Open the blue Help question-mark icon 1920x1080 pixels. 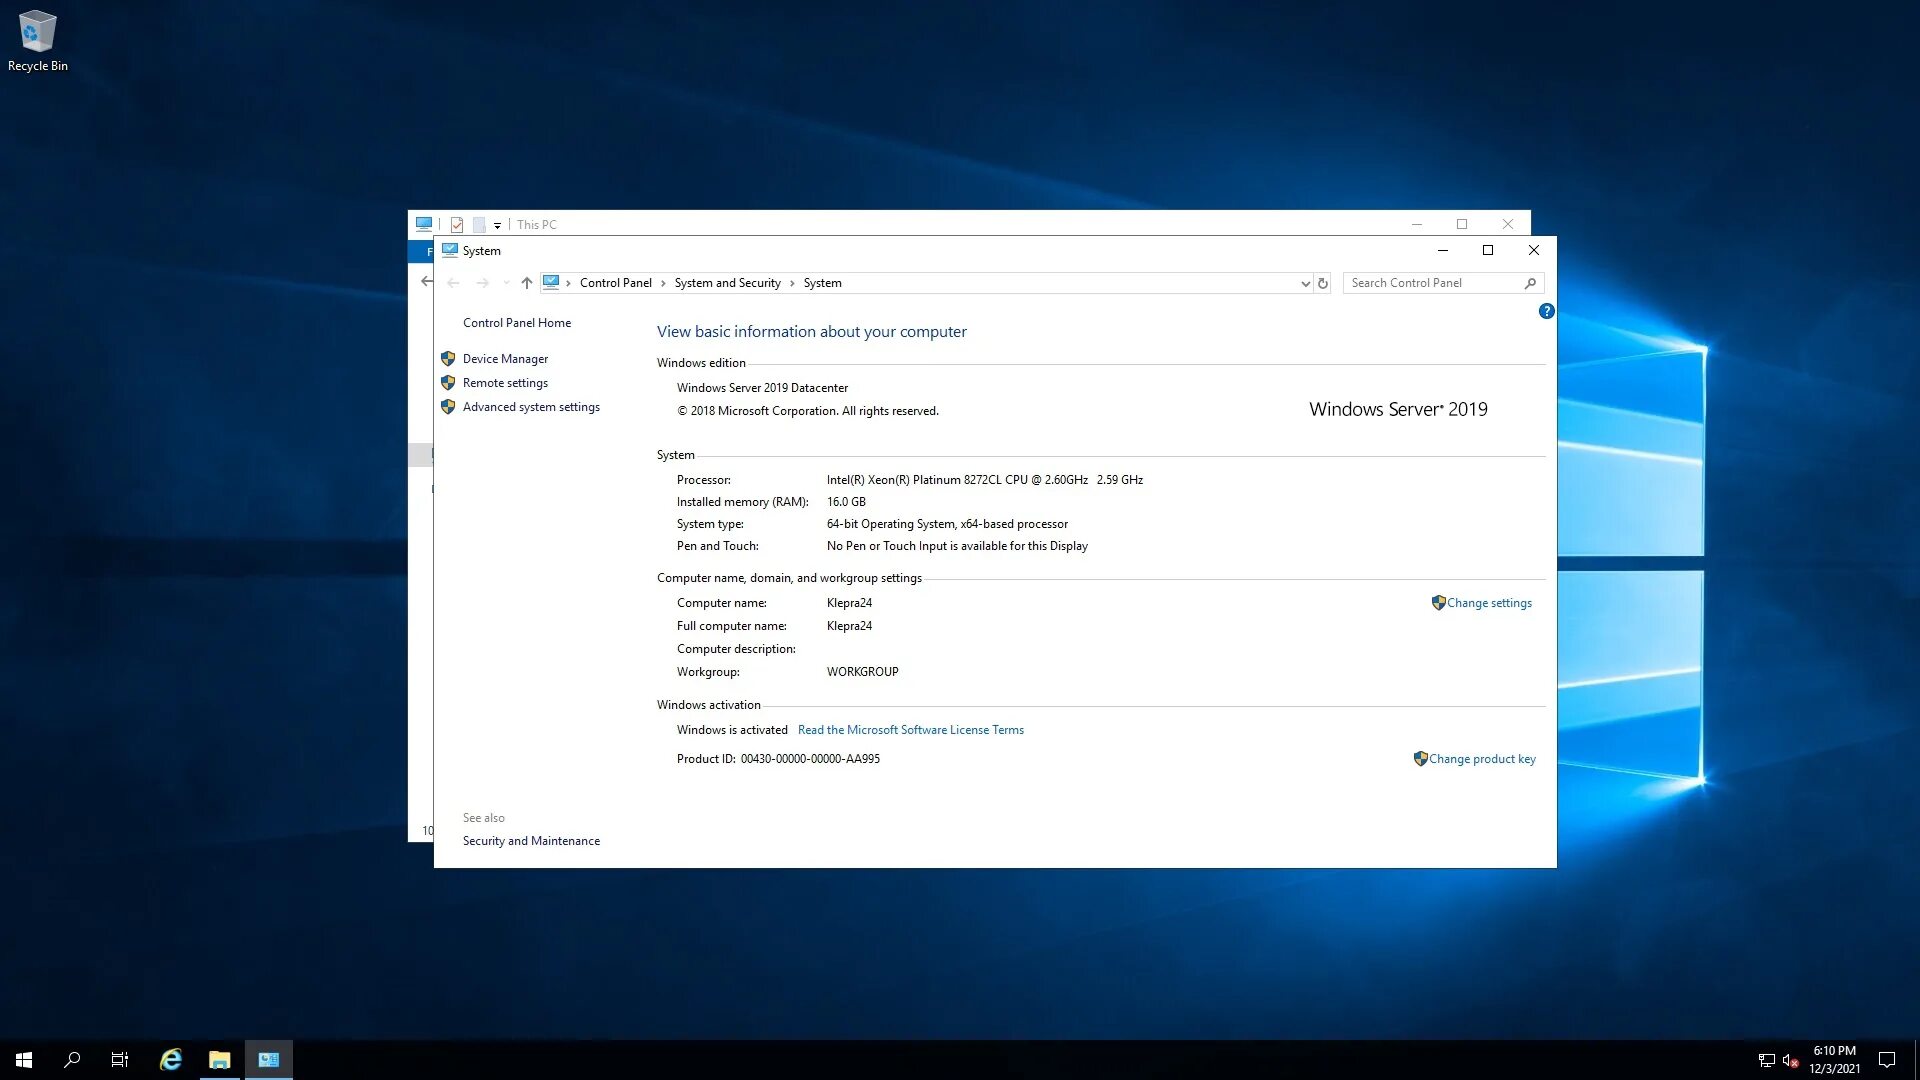tap(1546, 311)
